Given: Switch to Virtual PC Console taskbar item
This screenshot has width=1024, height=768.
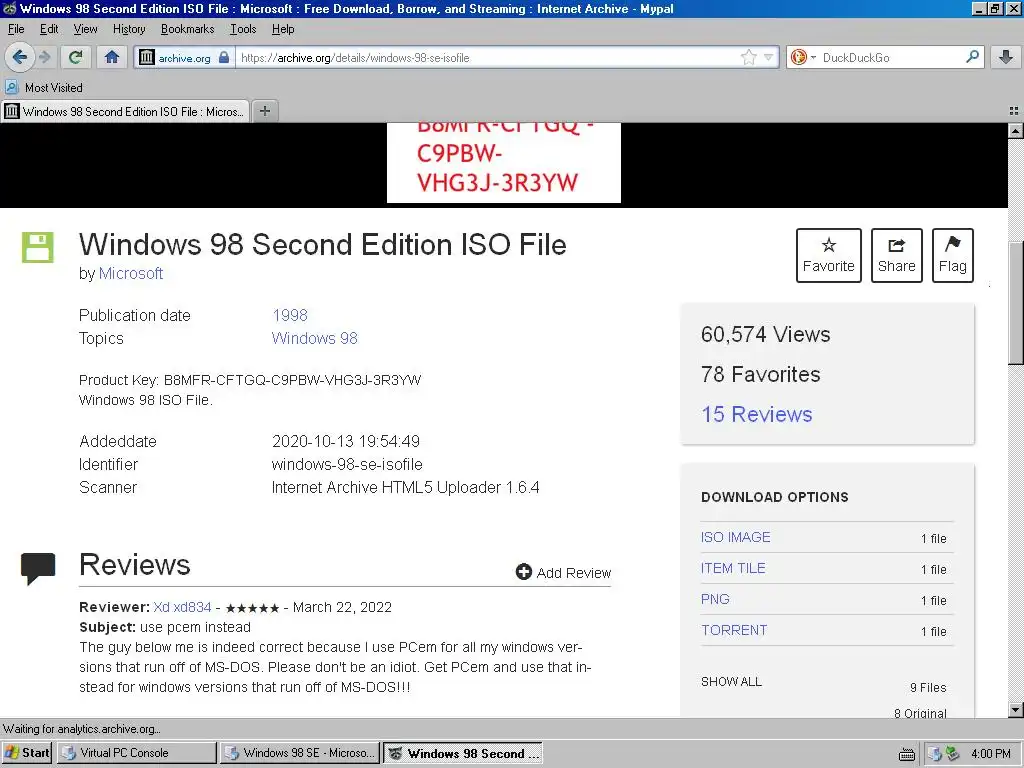Looking at the screenshot, I should [136, 753].
